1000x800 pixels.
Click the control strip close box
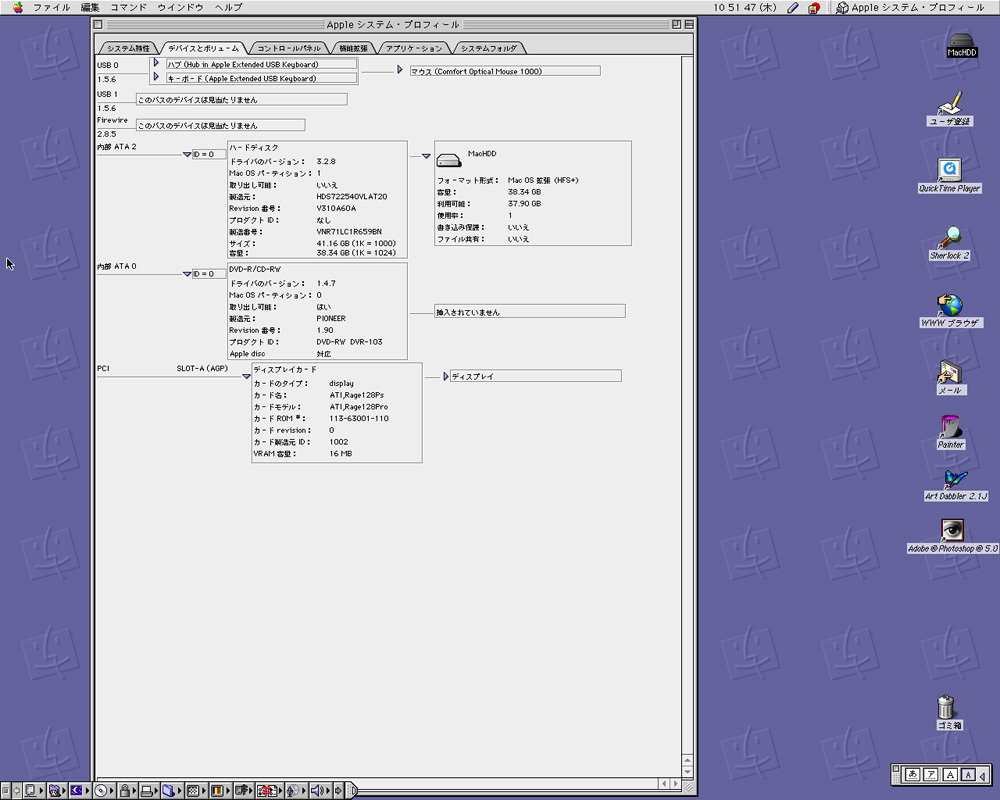(x=5, y=791)
